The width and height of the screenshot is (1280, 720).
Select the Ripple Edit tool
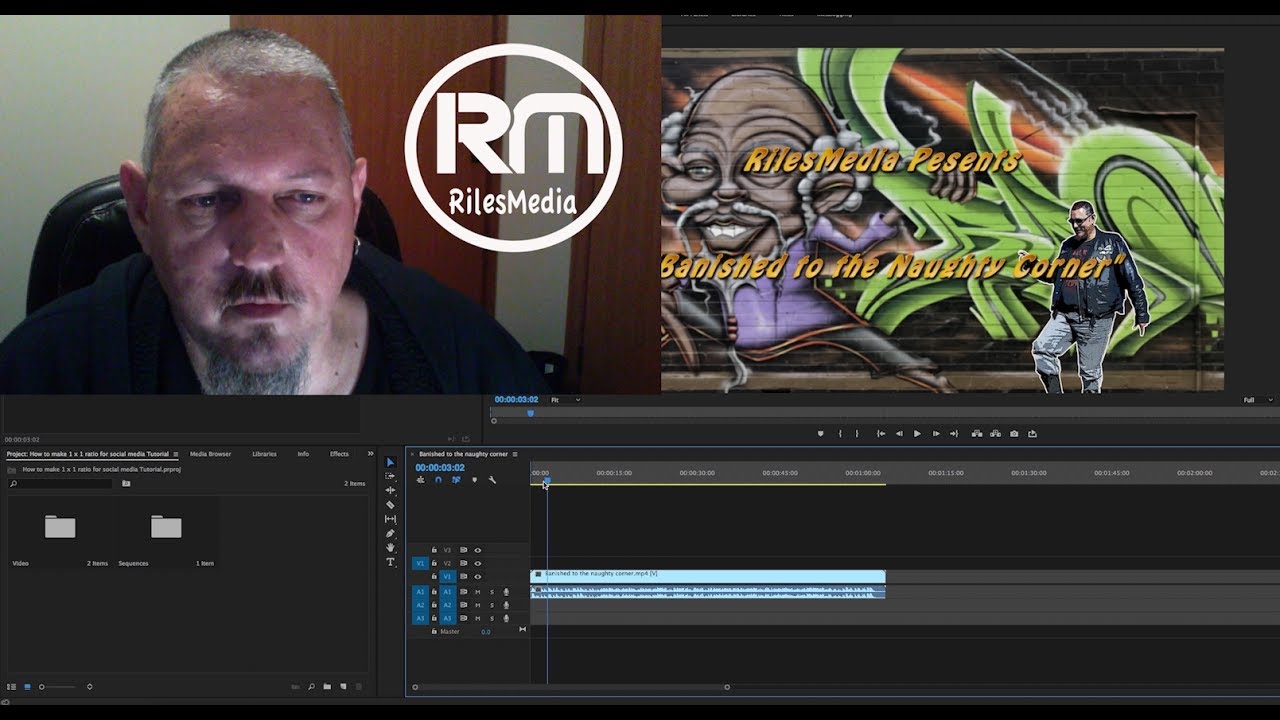coord(390,490)
